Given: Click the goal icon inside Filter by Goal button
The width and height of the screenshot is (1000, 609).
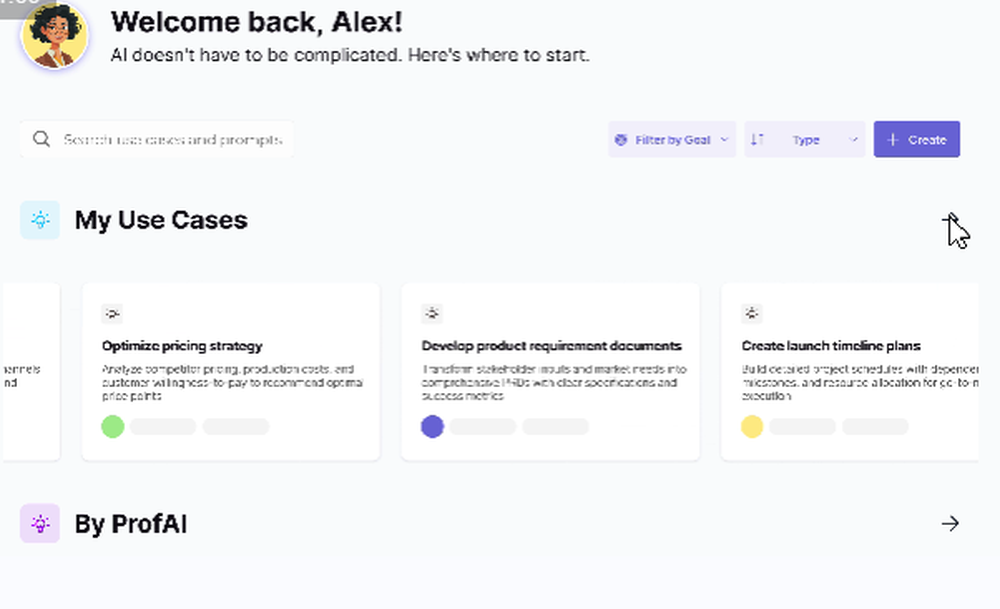Looking at the screenshot, I should (x=622, y=139).
